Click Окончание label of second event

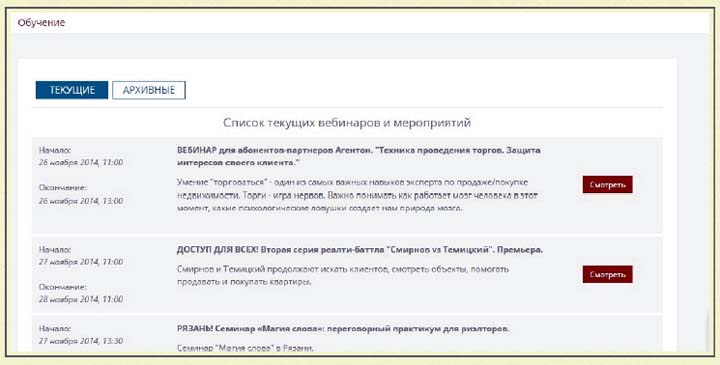[x=62, y=287]
